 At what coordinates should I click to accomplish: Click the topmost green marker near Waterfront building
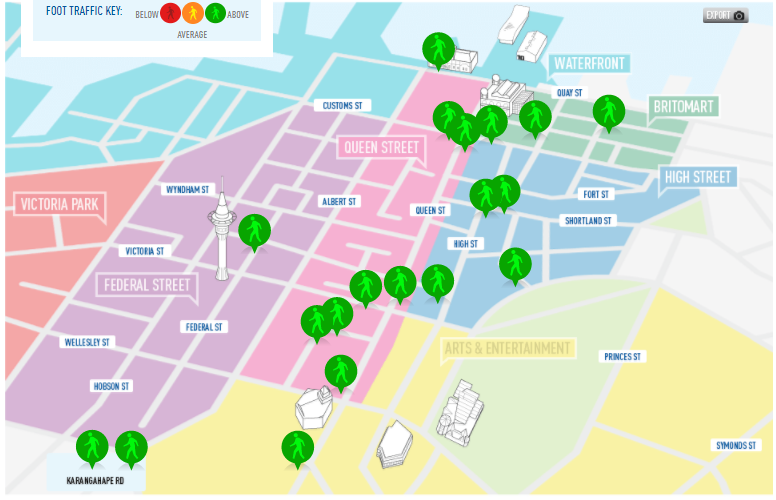point(438,48)
